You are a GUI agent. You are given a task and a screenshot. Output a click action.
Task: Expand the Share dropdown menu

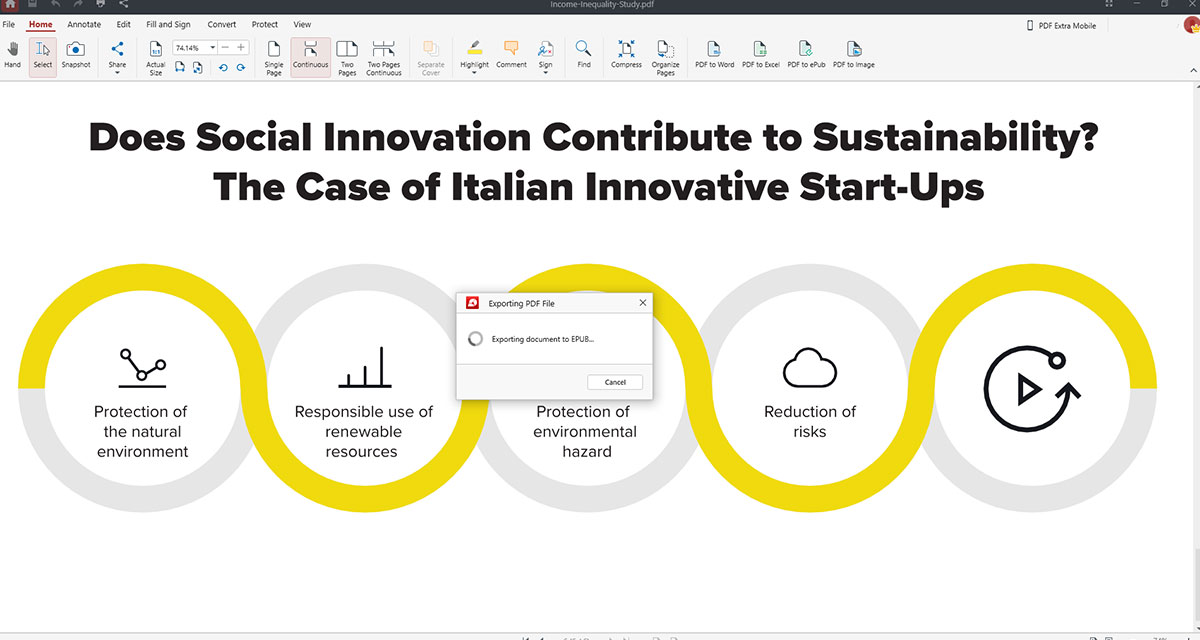point(117,73)
